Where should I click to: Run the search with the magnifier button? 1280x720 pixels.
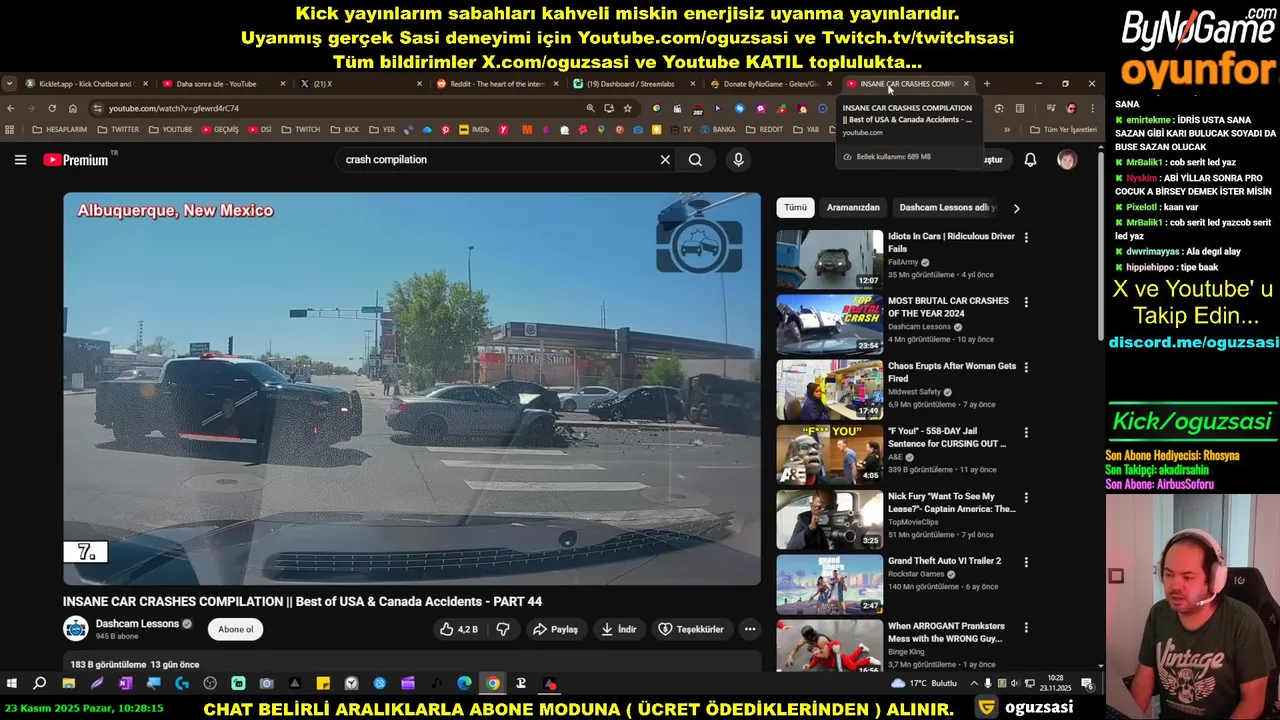click(695, 160)
